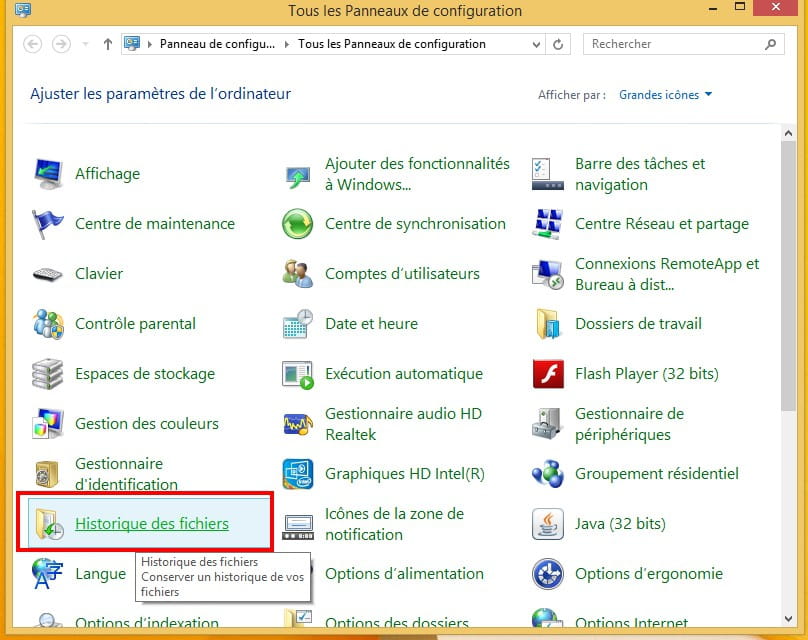Click the vertical scrollbar thumb

(x=788, y=276)
